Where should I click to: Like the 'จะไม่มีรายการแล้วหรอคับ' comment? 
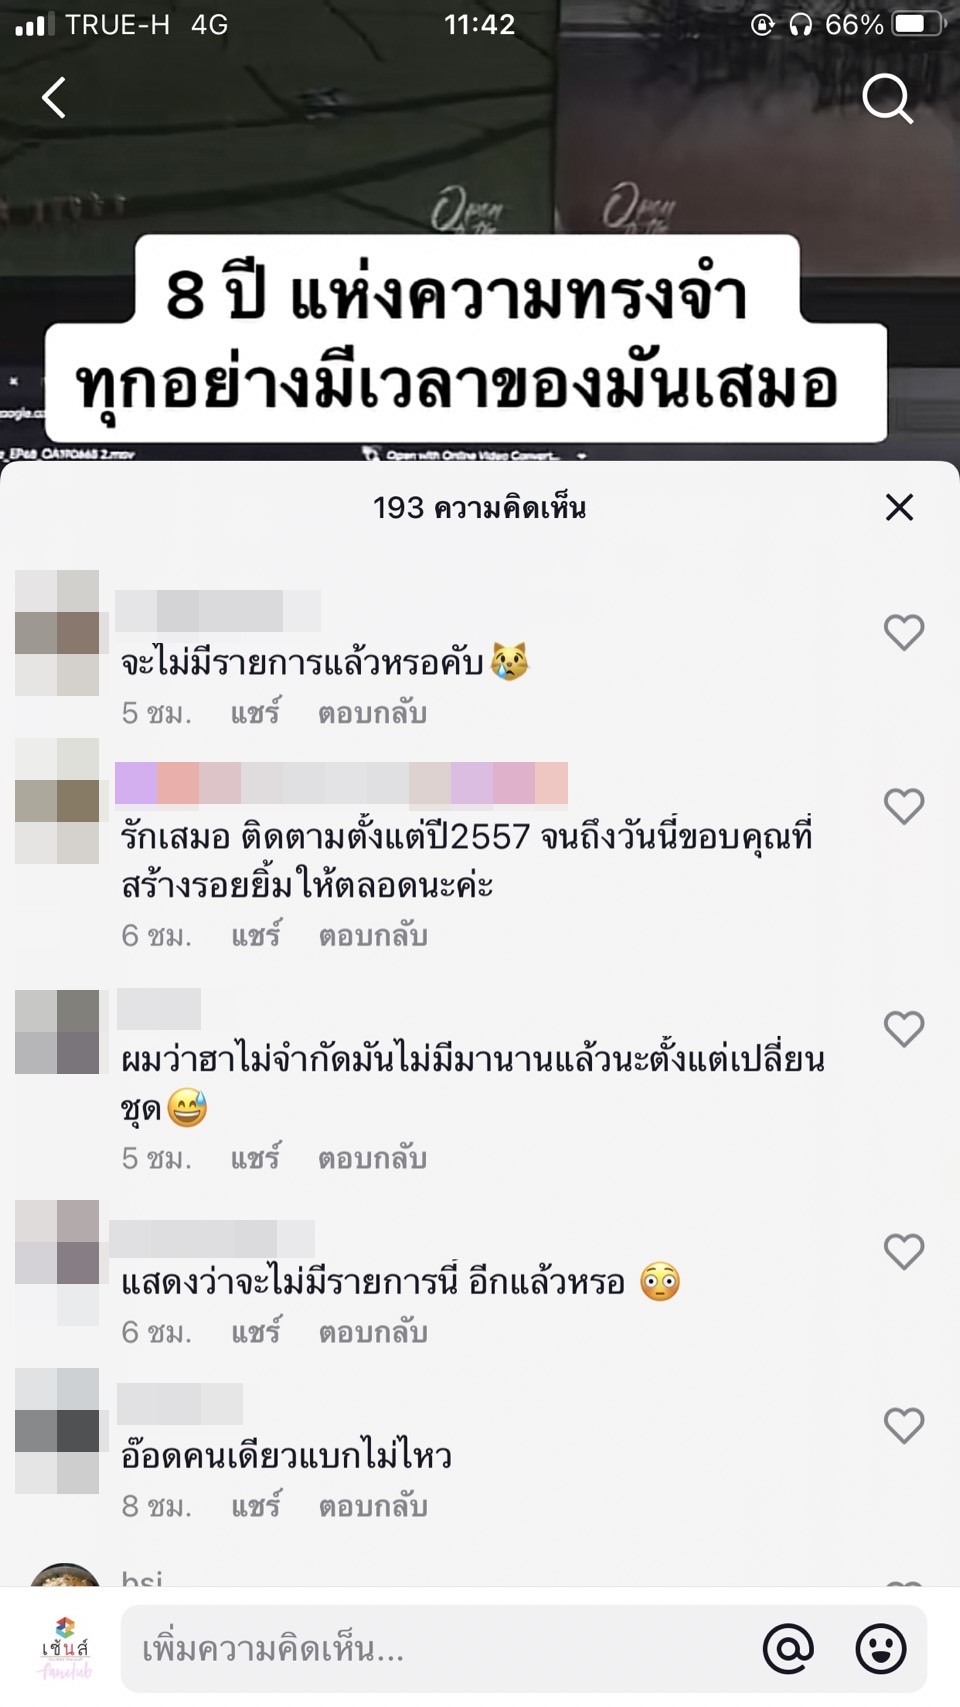(x=904, y=632)
